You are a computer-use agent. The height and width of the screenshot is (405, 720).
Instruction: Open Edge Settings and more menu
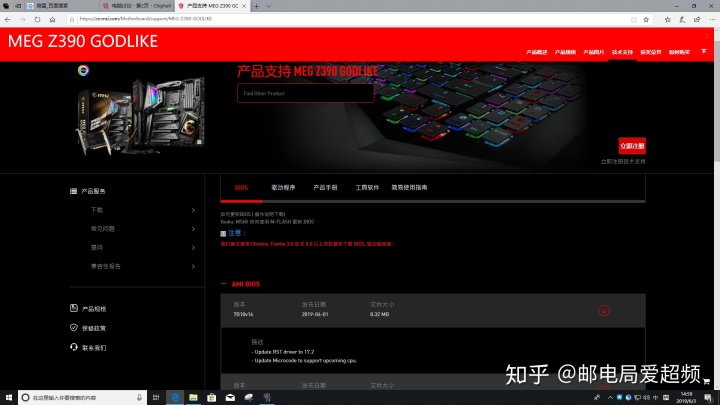click(x=712, y=19)
